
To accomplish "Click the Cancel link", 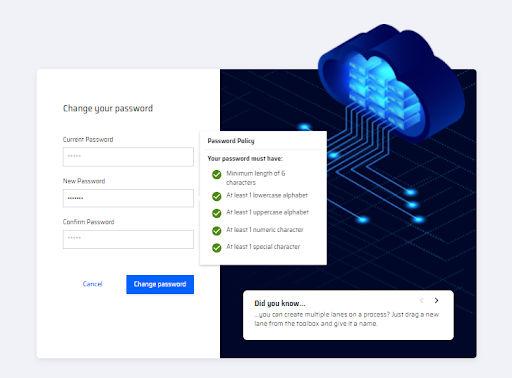I will [93, 284].
